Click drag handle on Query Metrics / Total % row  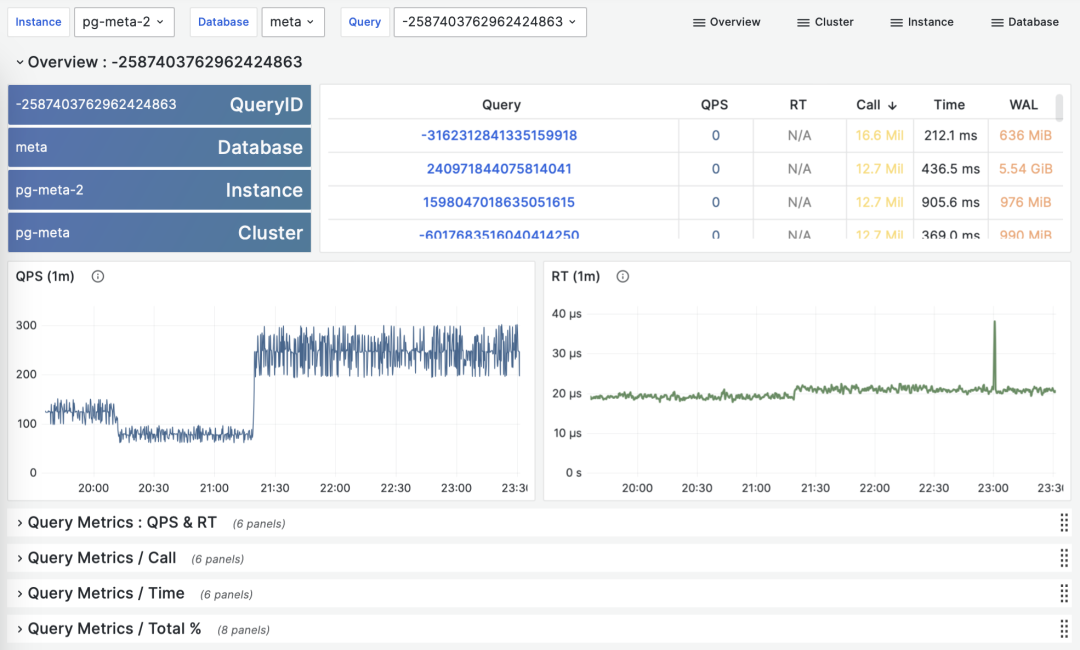1063,629
